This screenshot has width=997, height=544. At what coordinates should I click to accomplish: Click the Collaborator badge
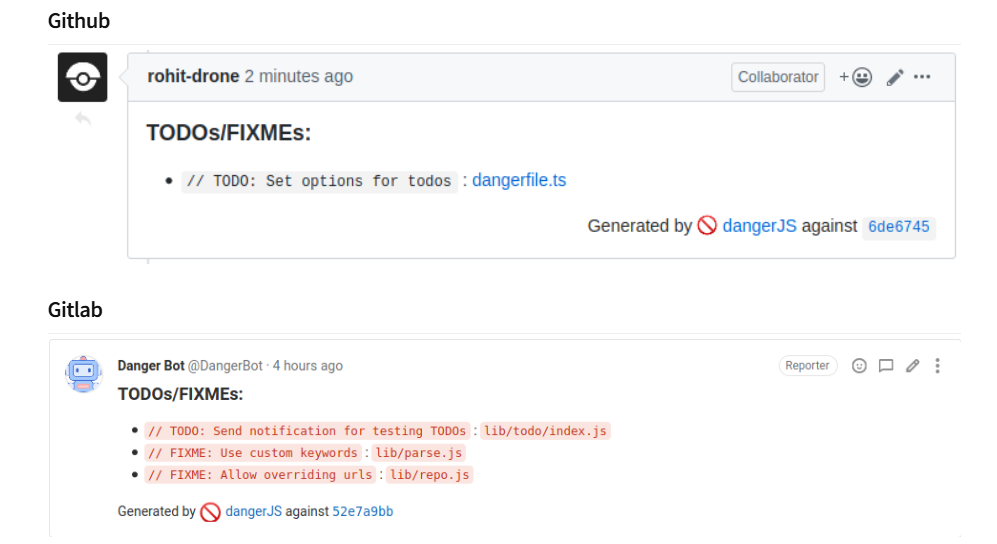click(778, 77)
